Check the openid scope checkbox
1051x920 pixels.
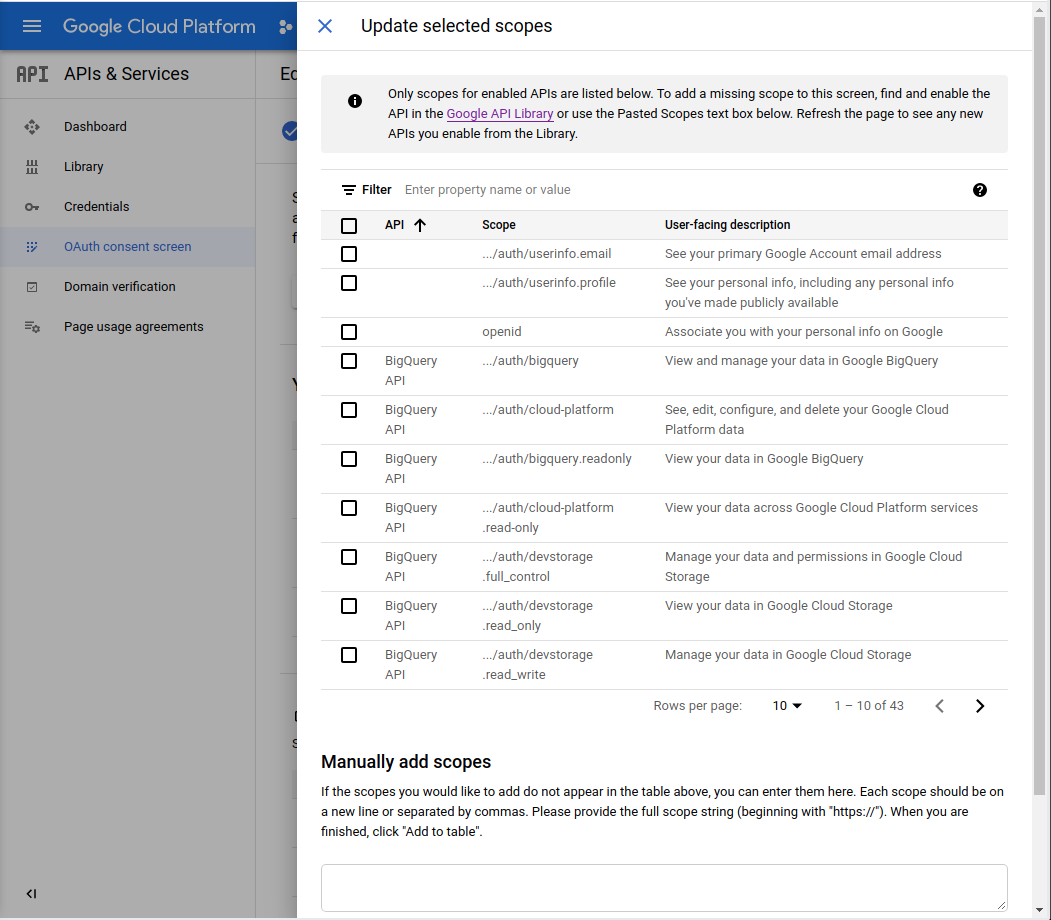pos(349,332)
